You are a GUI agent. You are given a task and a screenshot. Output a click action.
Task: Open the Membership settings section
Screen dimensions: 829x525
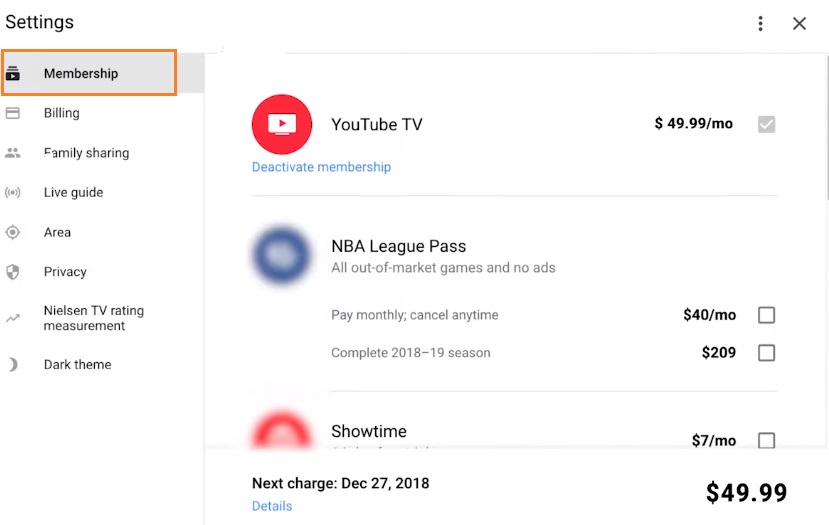pyautogui.click(x=103, y=73)
